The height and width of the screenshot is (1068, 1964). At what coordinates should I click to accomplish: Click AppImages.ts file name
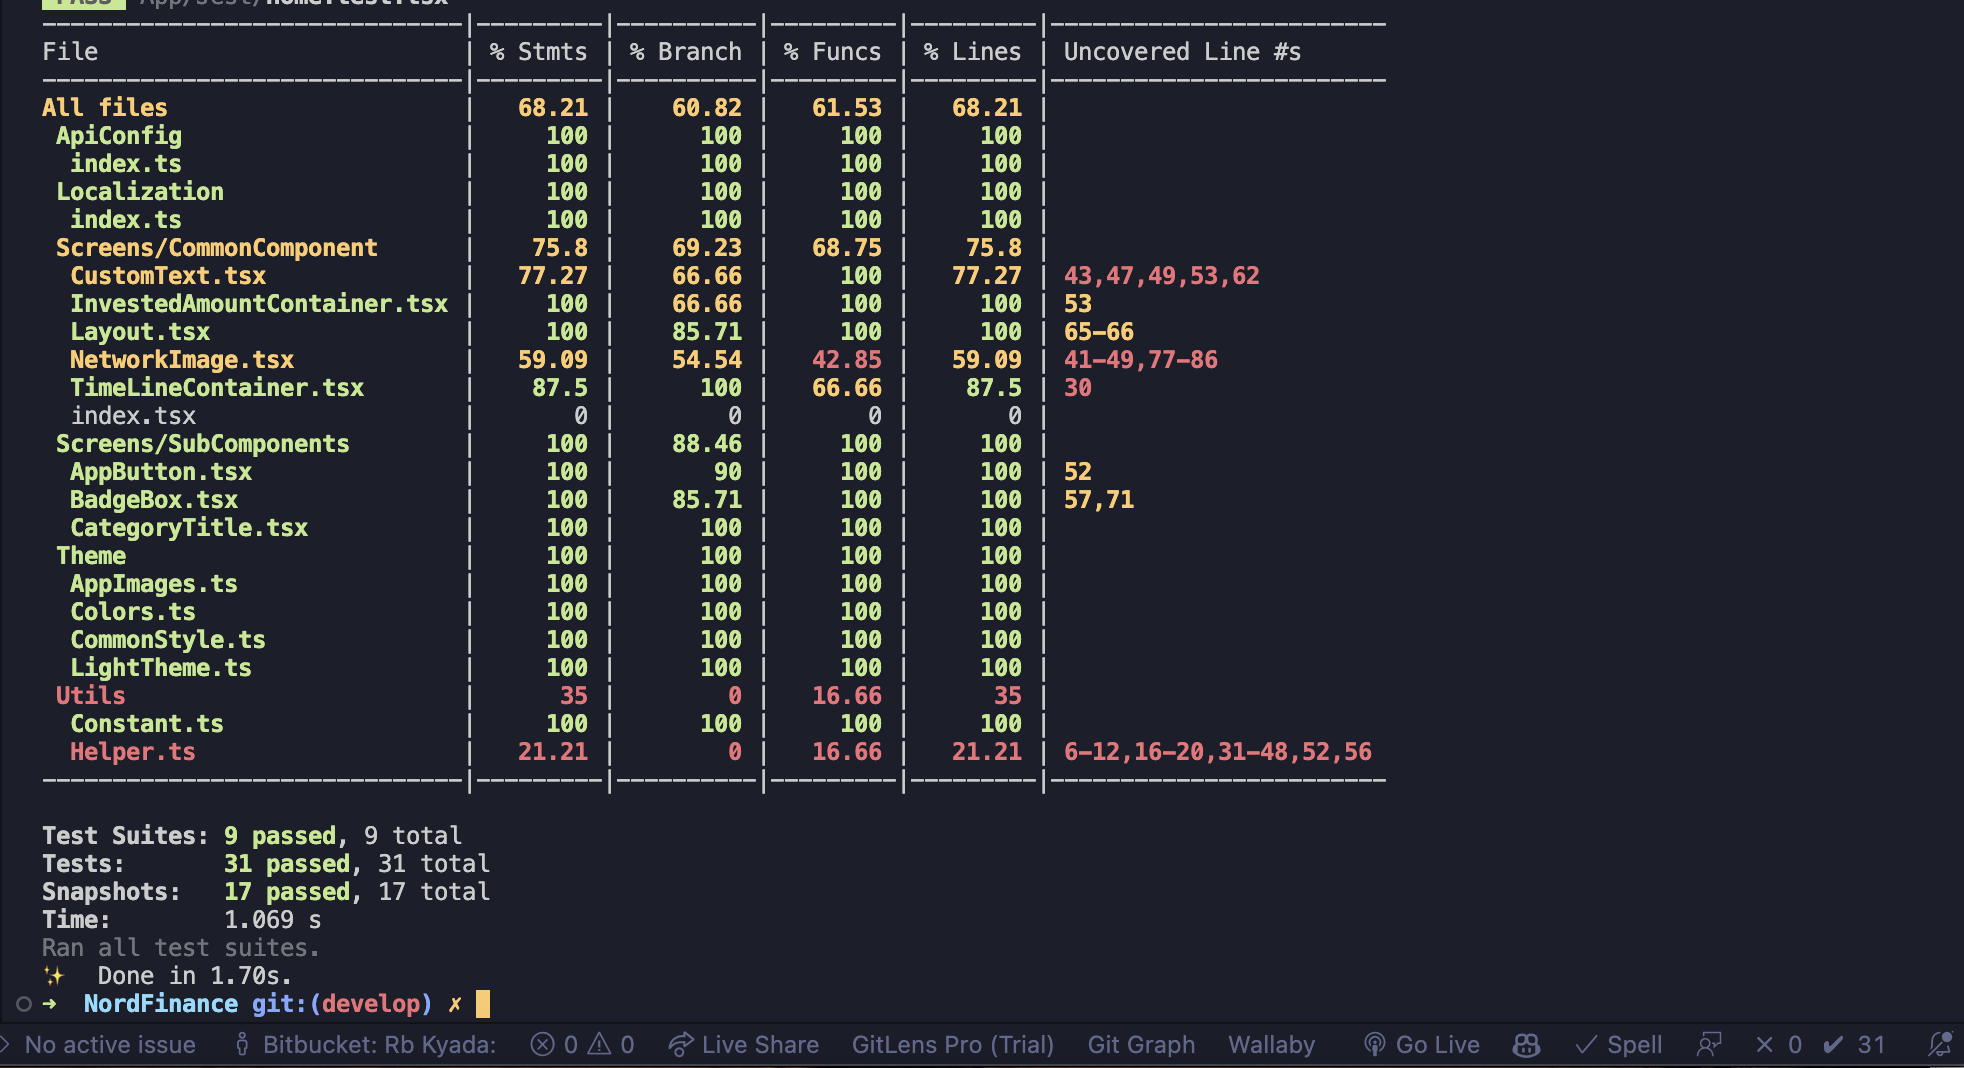click(x=154, y=584)
